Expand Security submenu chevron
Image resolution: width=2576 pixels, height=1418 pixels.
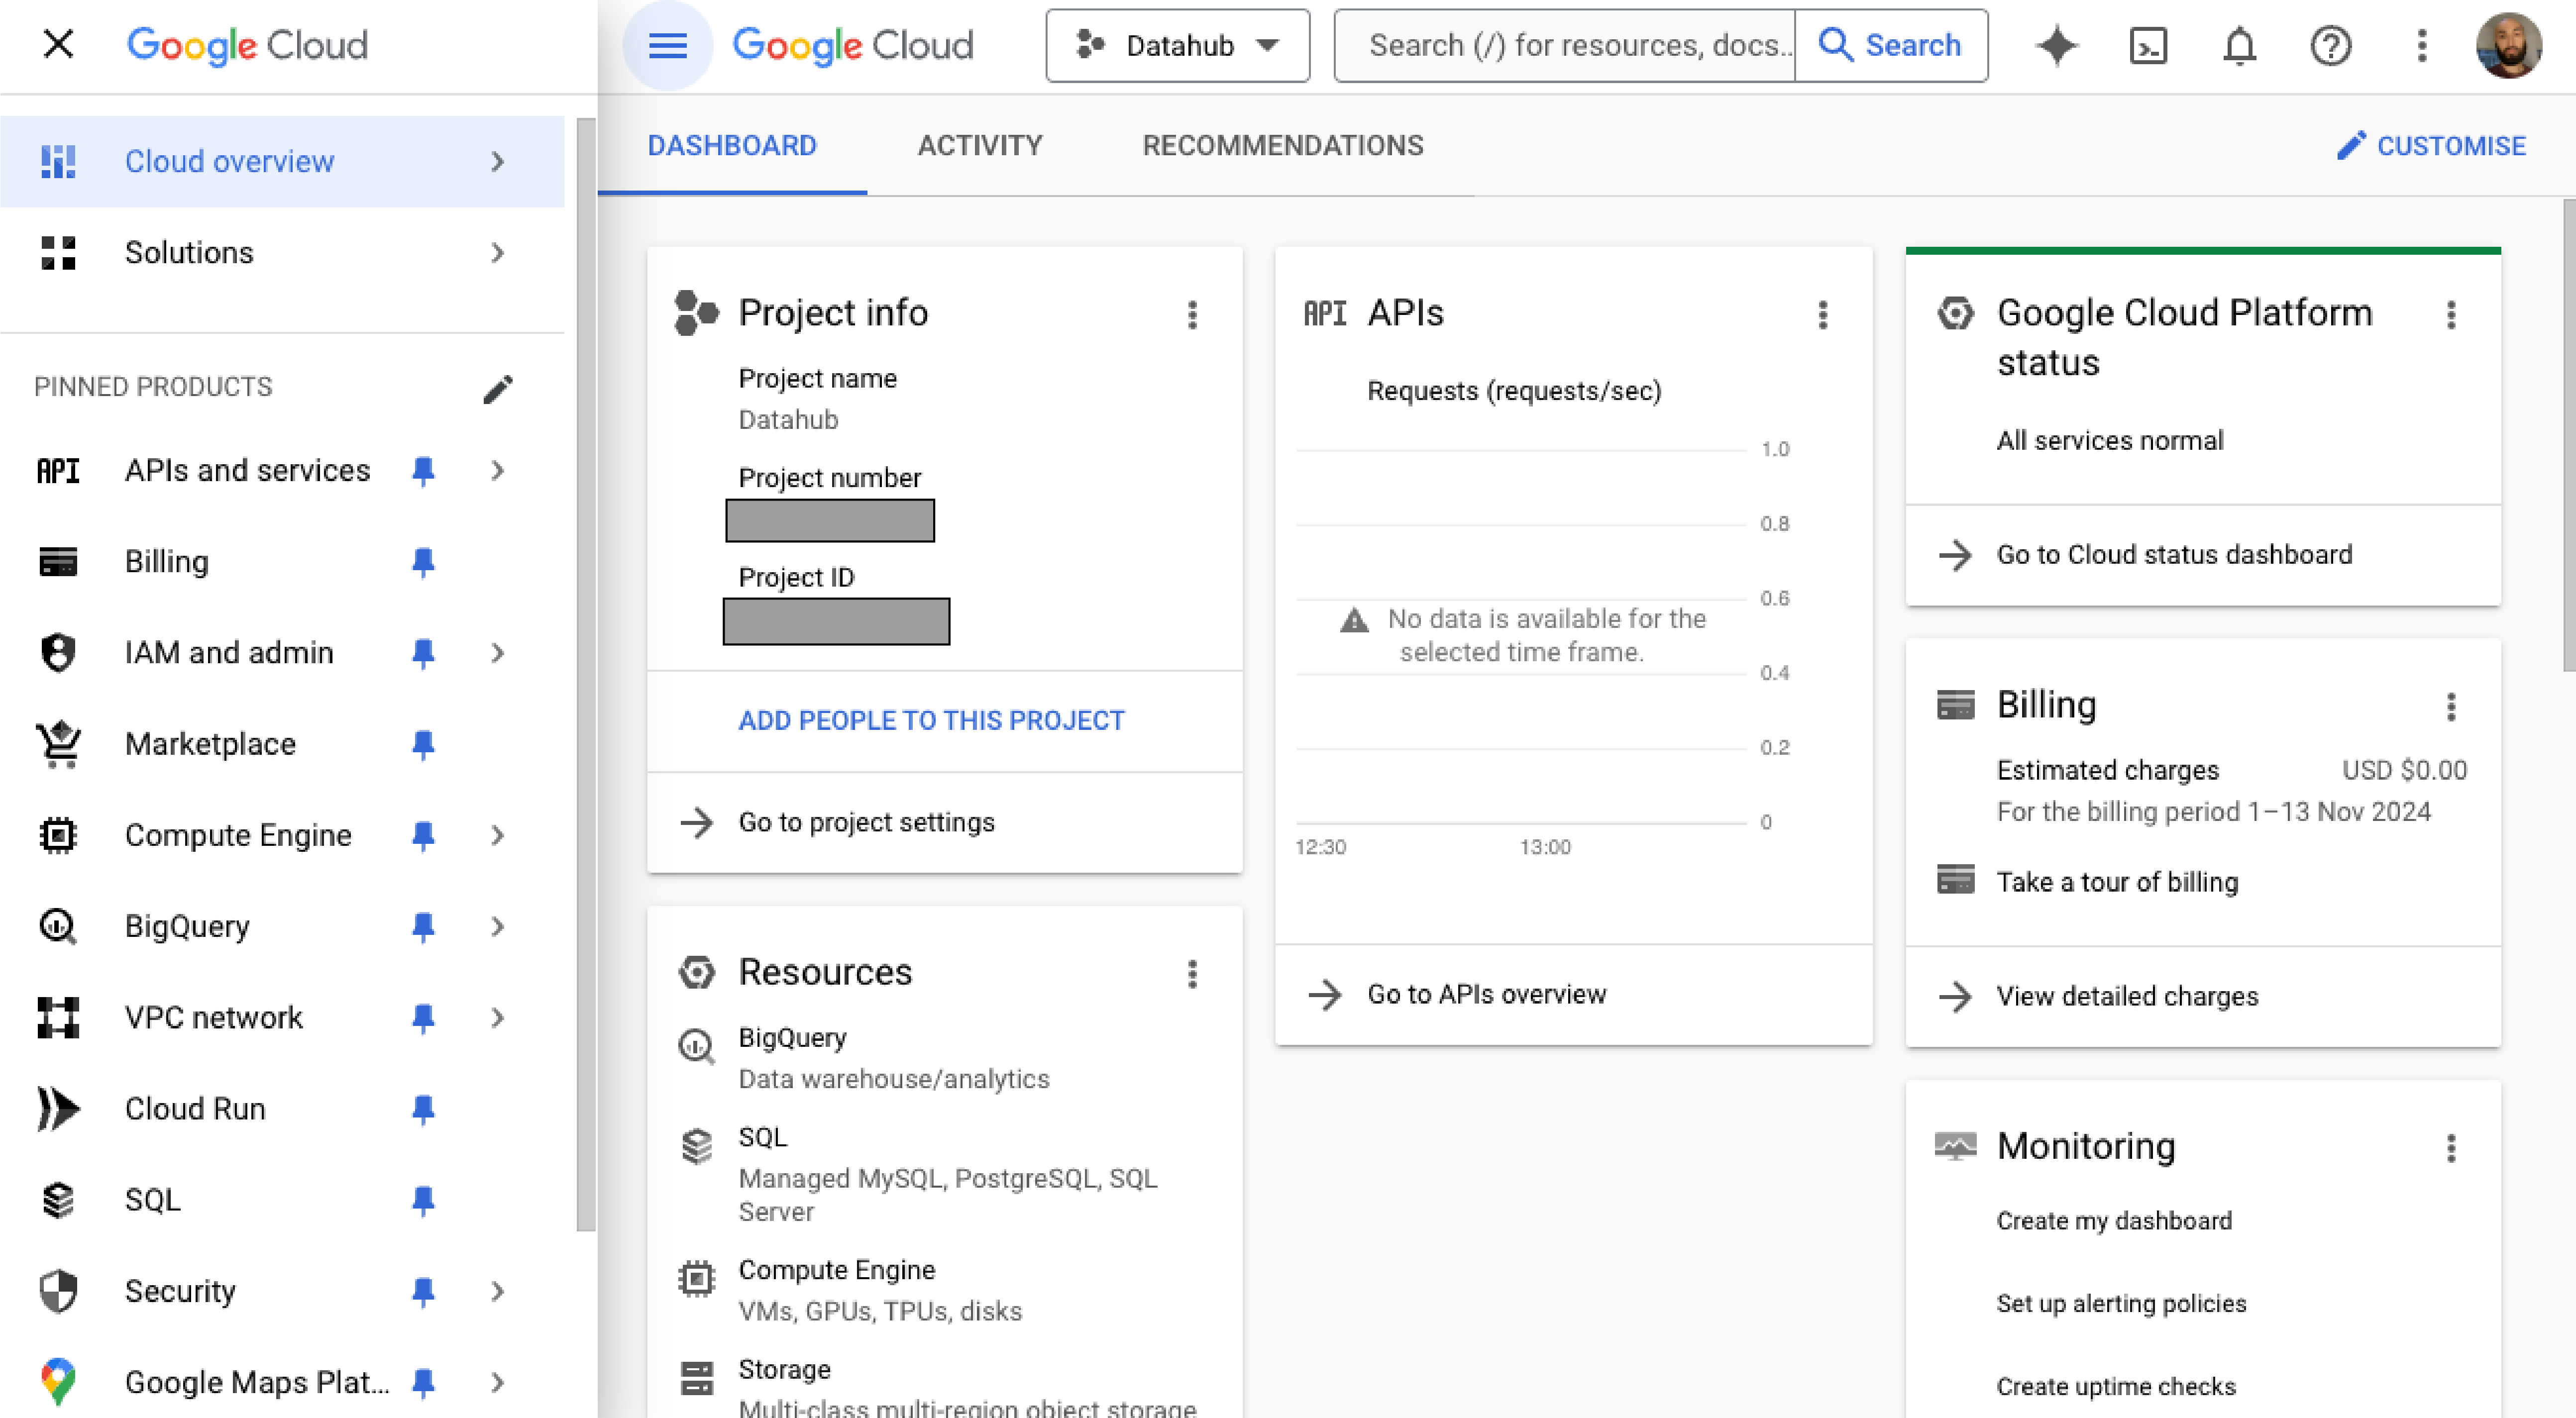(x=497, y=1292)
